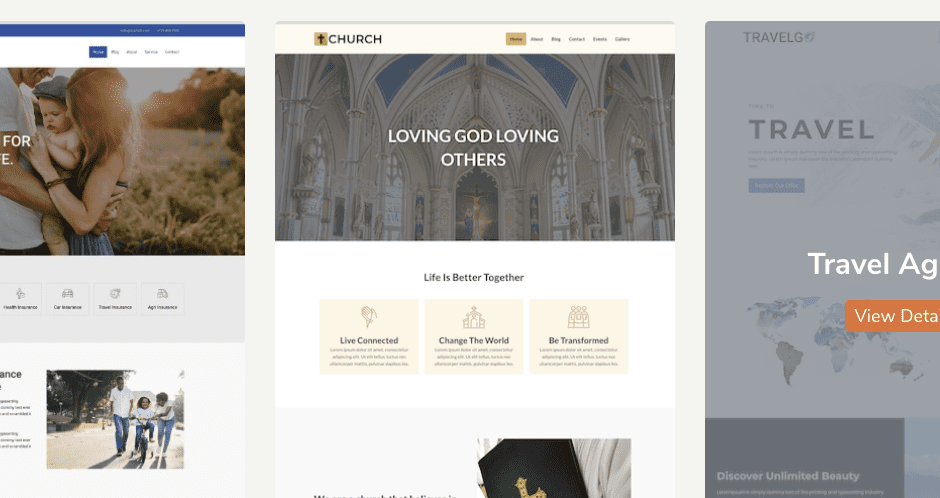The height and width of the screenshot is (498, 940).
Task: Click the Car Insurance car icon
Action: coord(68,294)
